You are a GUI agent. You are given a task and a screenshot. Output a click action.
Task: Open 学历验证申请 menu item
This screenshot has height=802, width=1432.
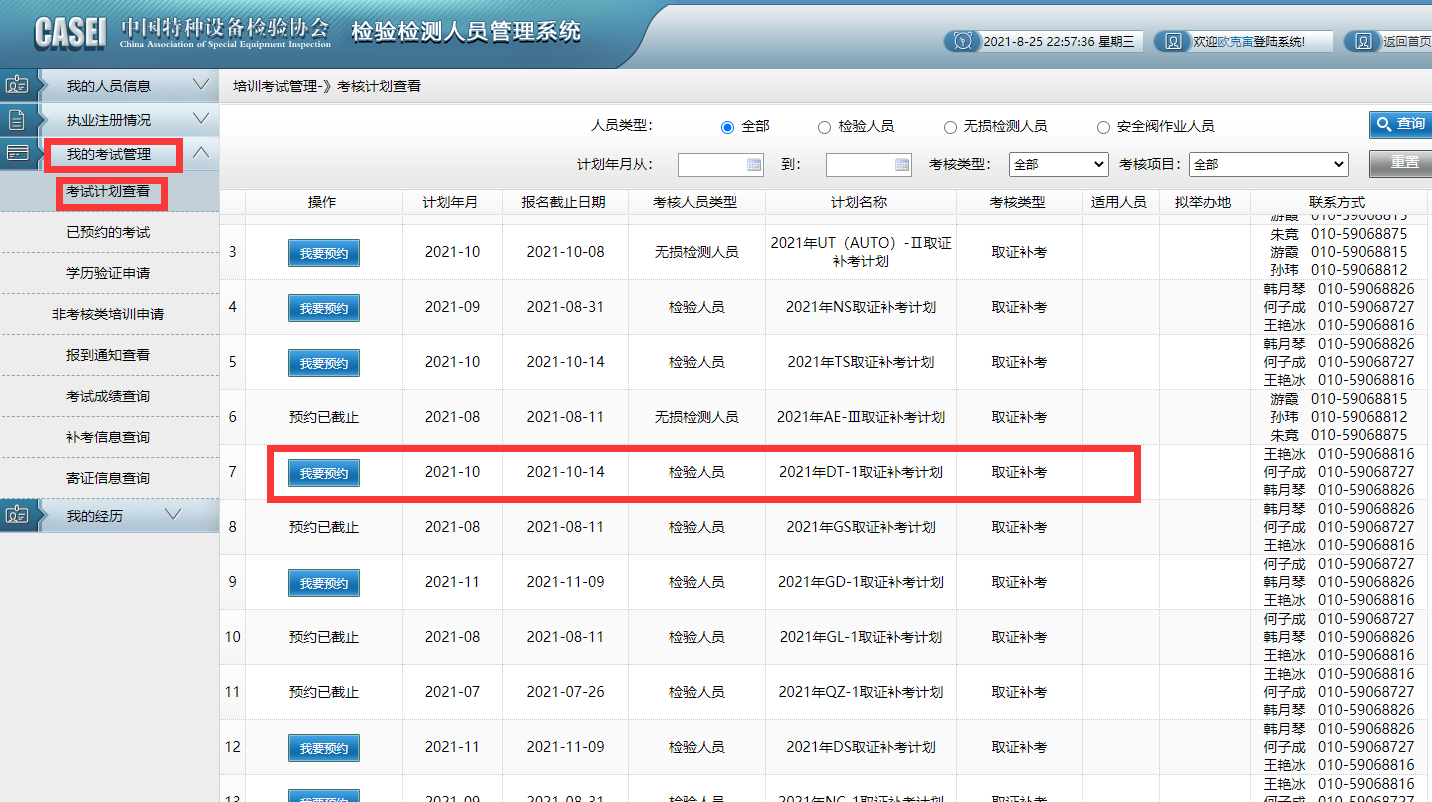pyautogui.click(x=108, y=273)
